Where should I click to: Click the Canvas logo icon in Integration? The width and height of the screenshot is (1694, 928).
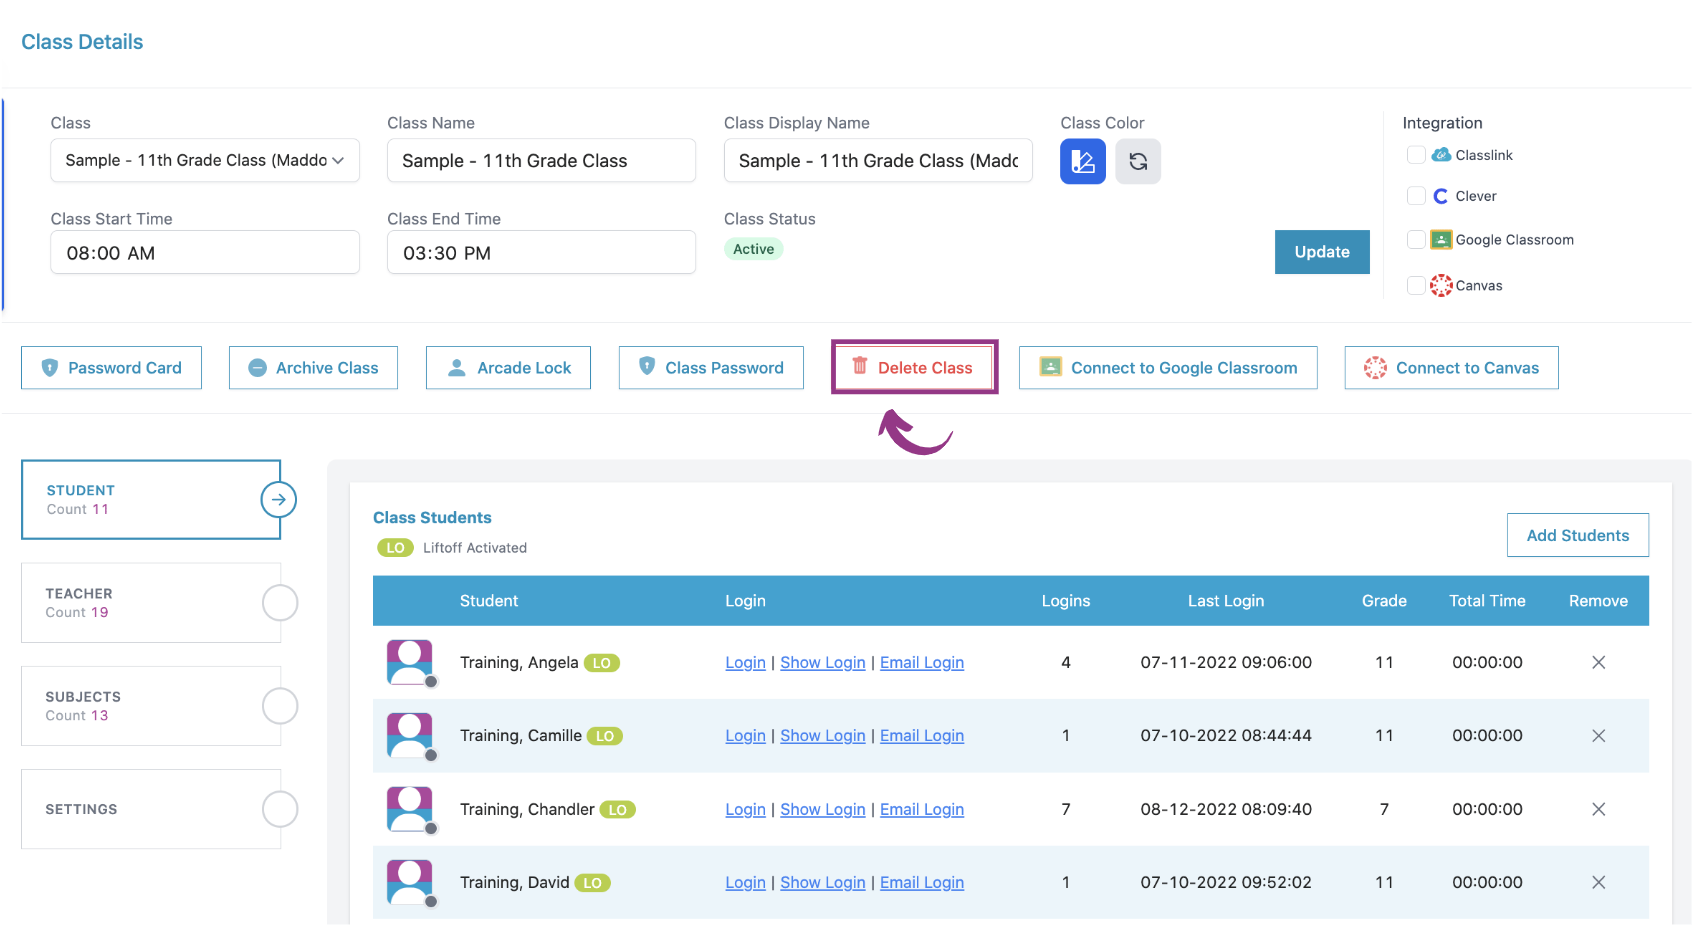(1441, 286)
